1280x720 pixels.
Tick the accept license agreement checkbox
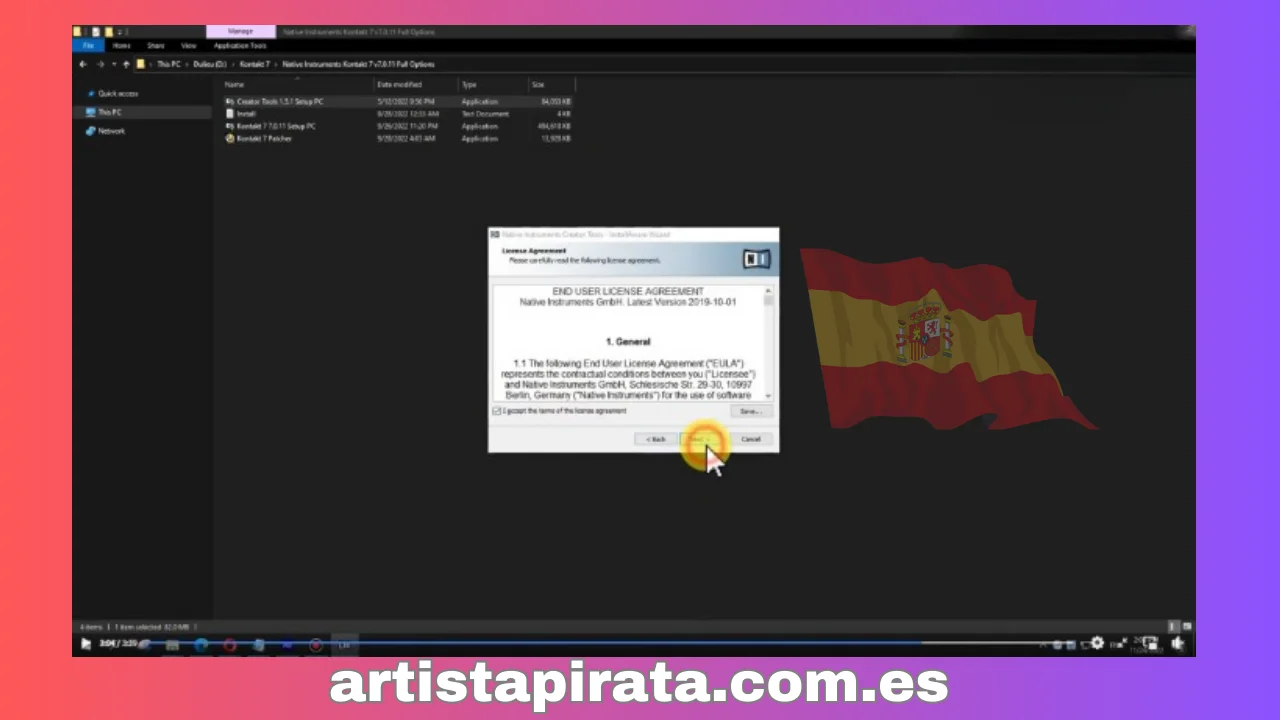click(x=497, y=411)
